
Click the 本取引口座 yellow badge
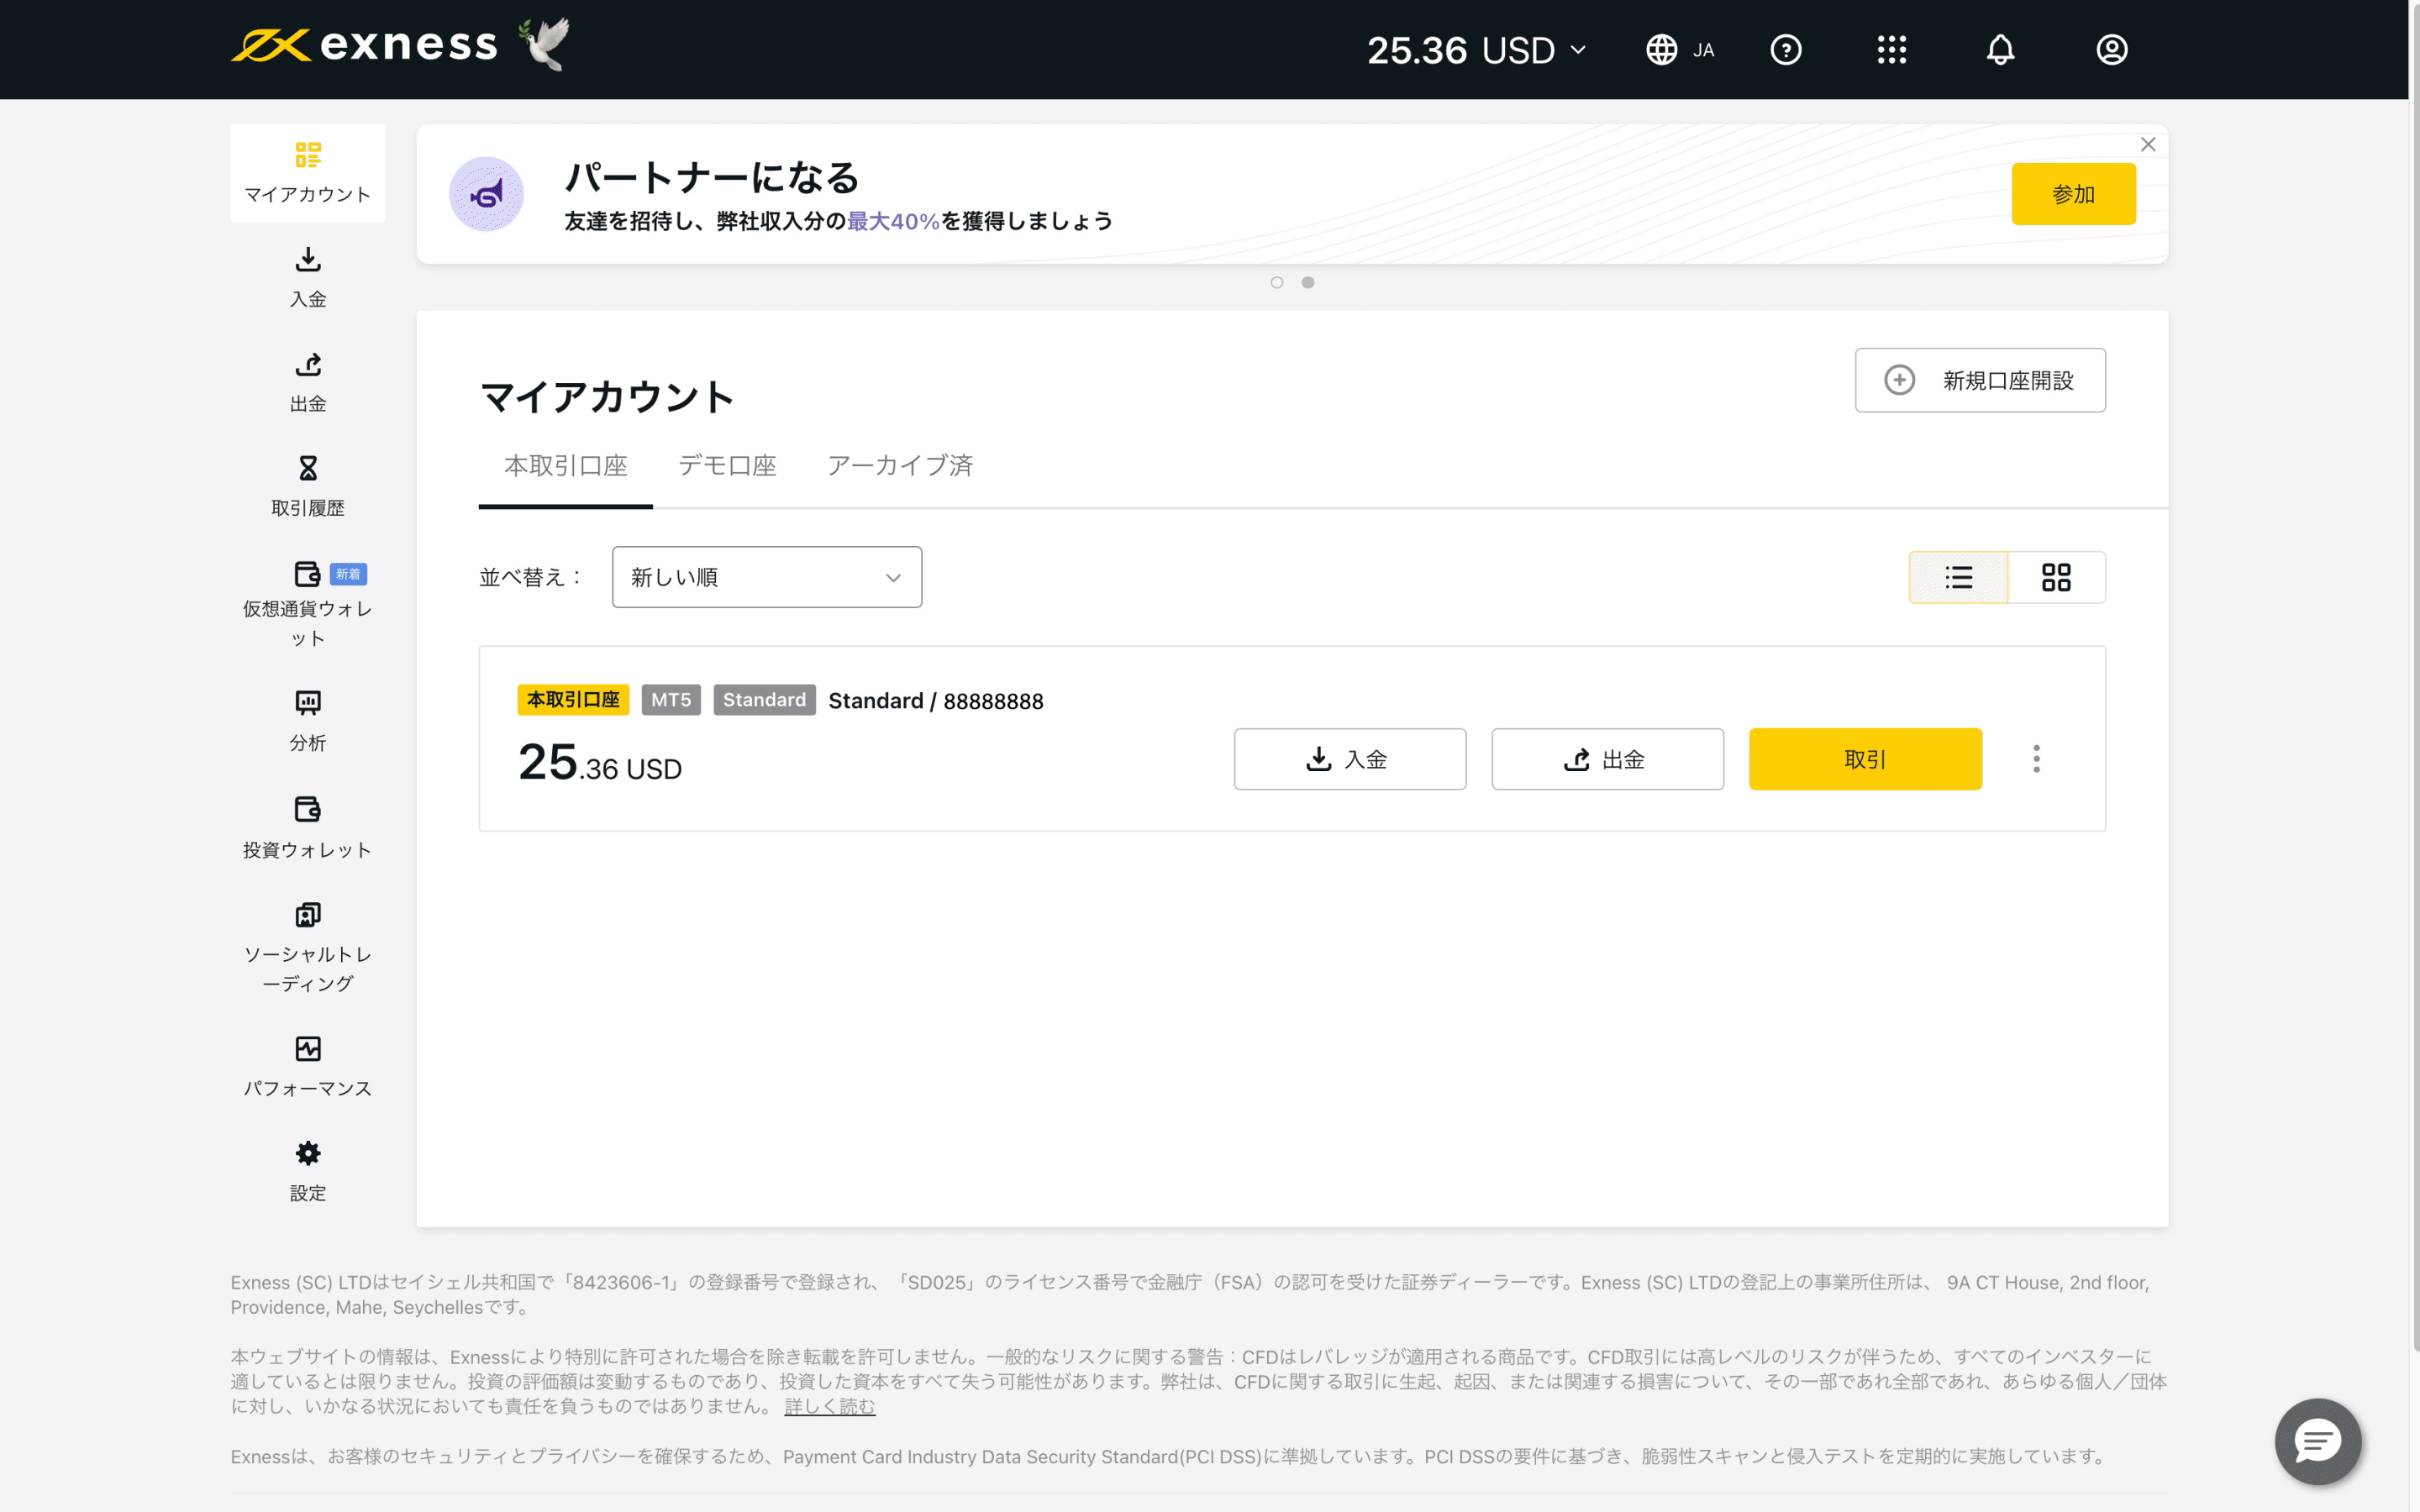click(x=573, y=700)
